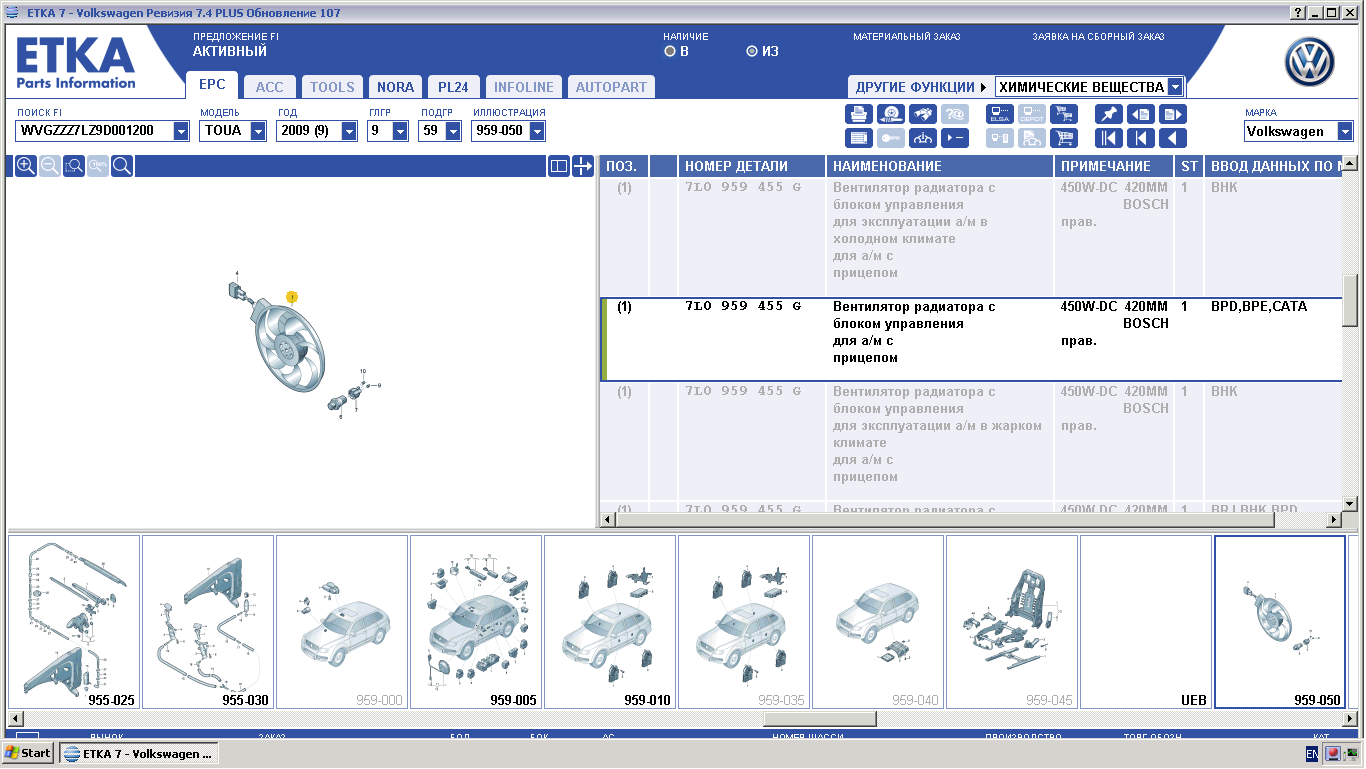Go to previous page with document-left icon
The width and height of the screenshot is (1366, 769).
(x=1141, y=114)
